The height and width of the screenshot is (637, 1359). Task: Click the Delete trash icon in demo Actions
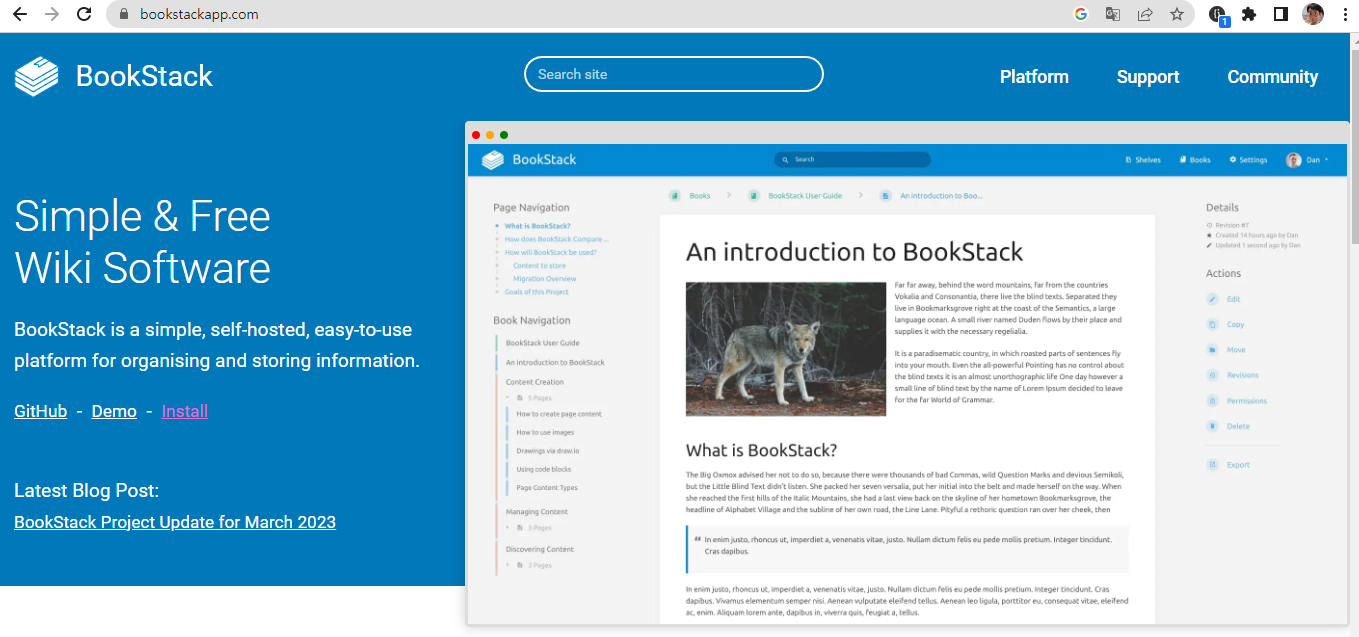pos(1213,426)
